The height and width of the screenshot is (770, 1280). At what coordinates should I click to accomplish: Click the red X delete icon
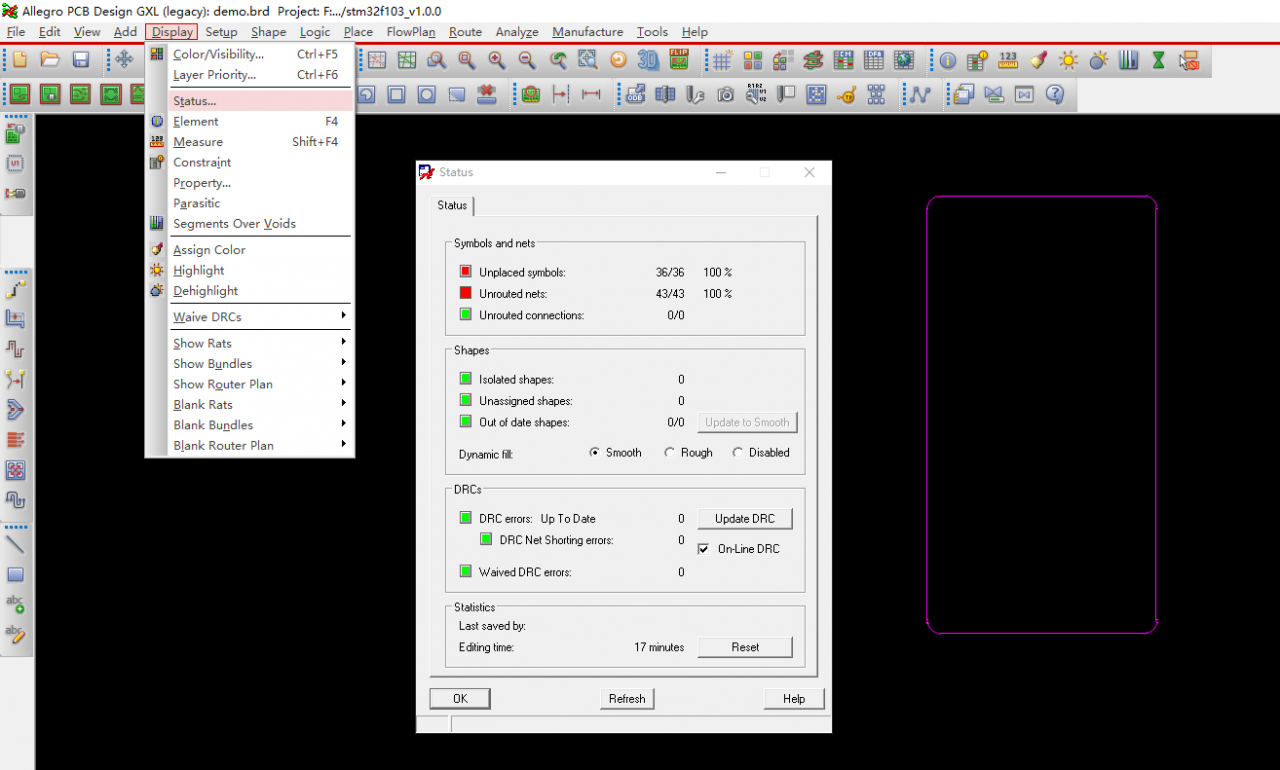(487, 95)
